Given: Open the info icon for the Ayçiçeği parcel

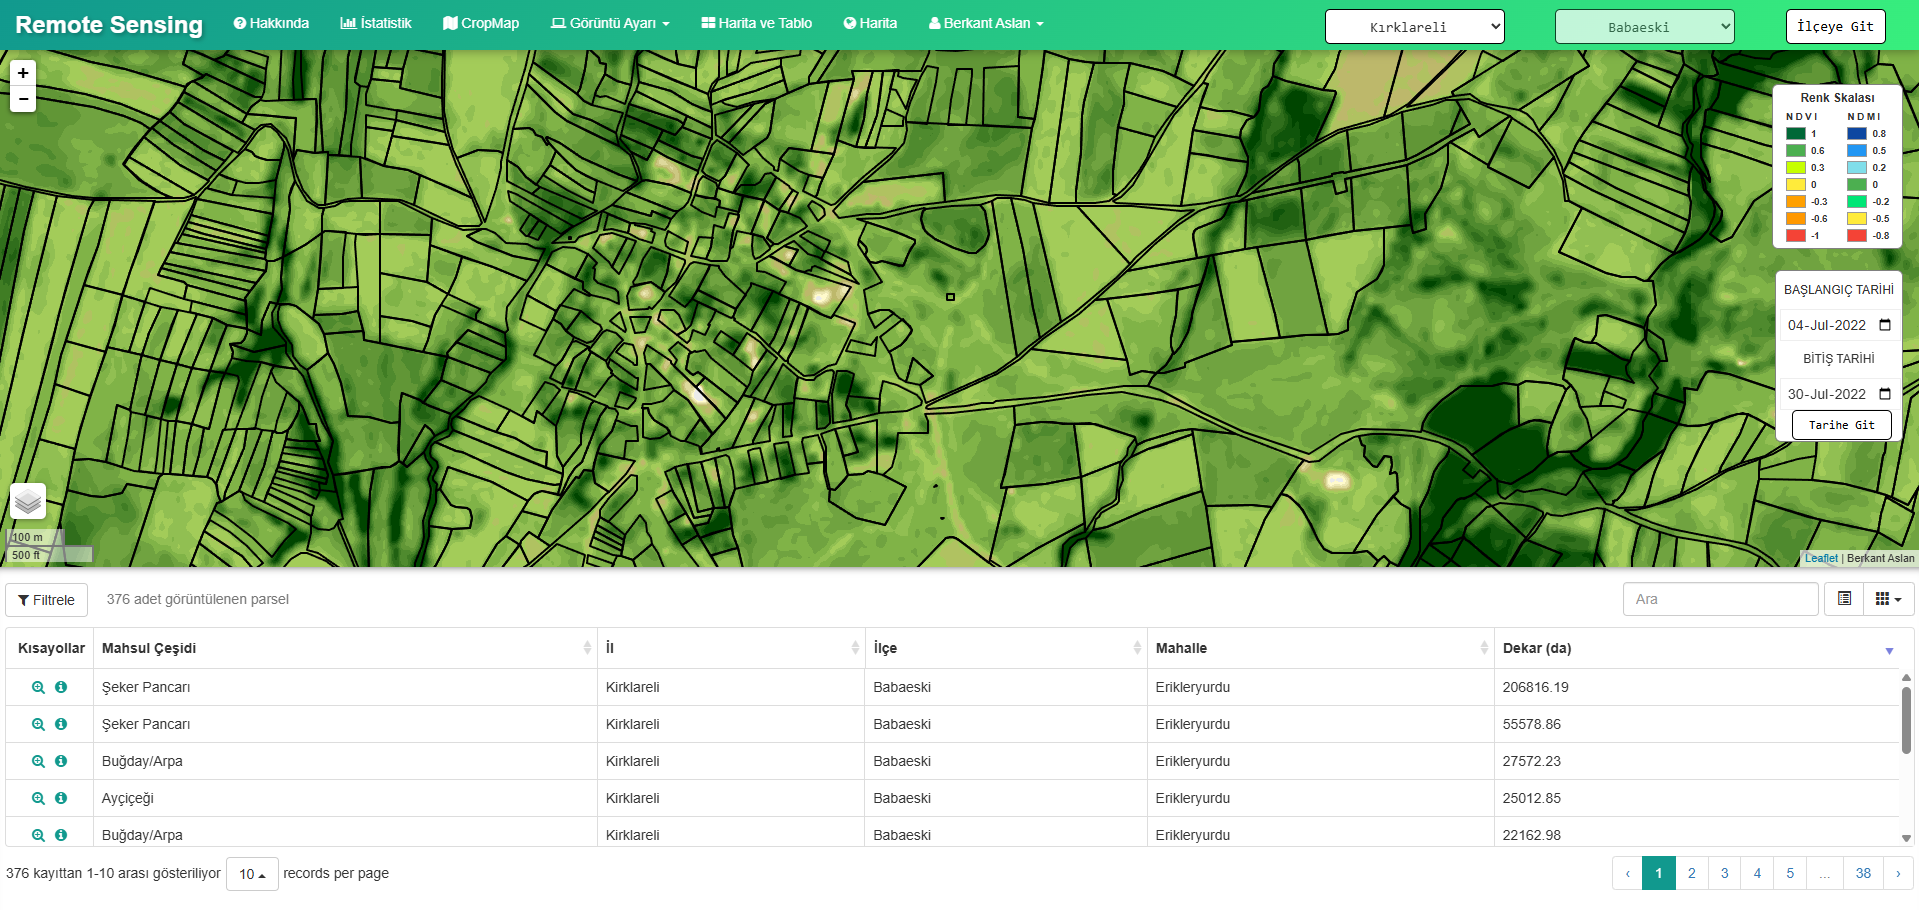Looking at the screenshot, I should coord(61,798).
